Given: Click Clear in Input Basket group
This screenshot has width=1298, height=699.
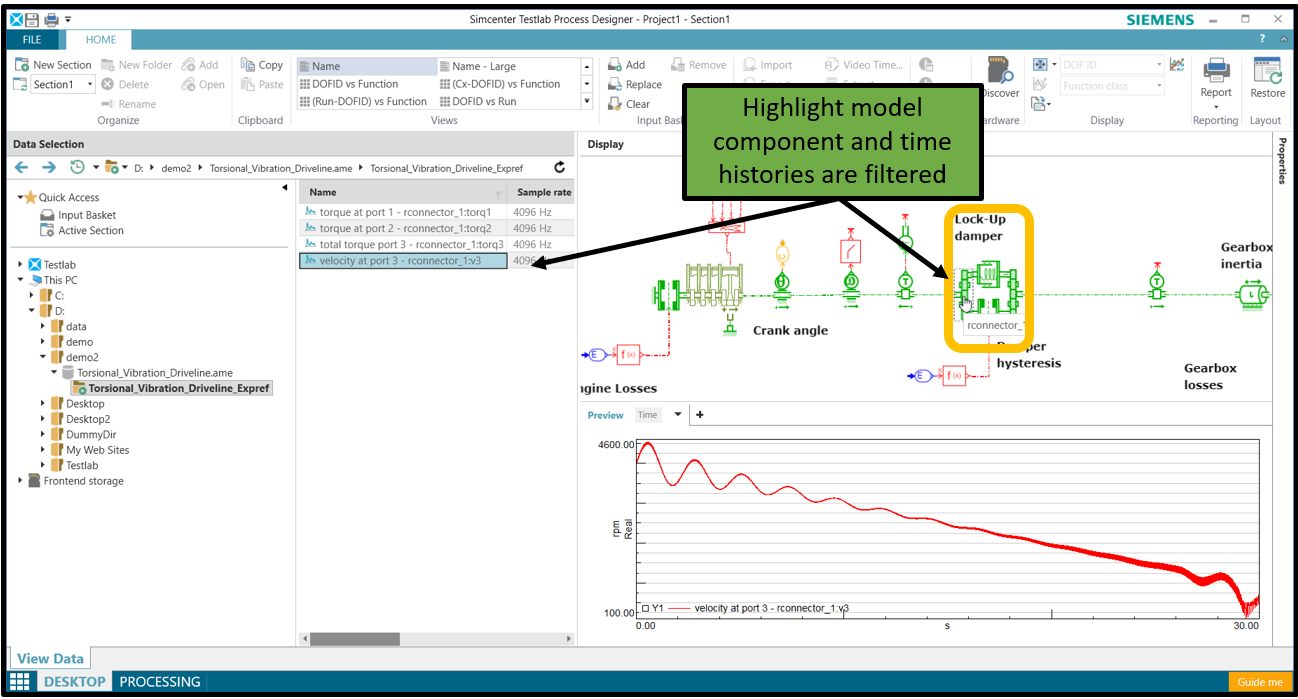Looking at the screenshot, I should 629,104.
